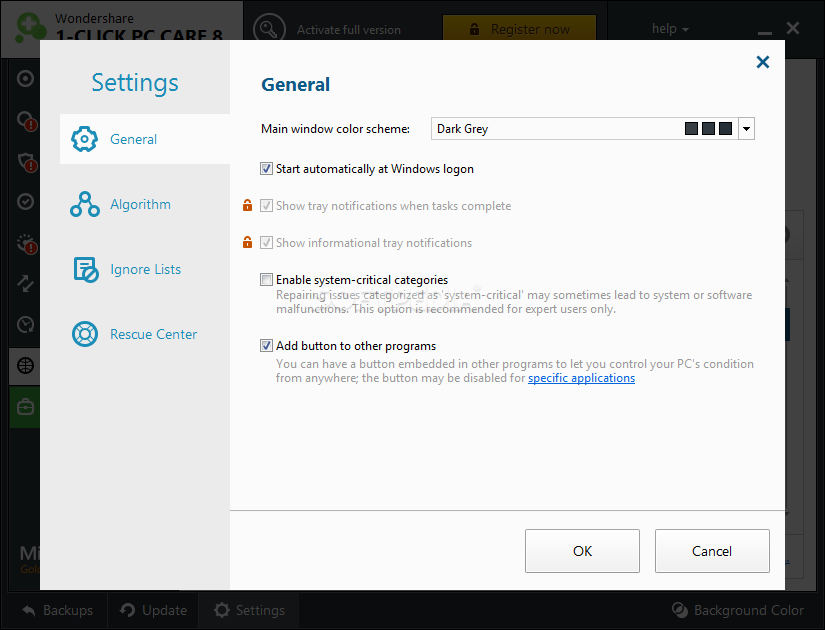Click the Update button label

pyautogui.click(x=164, y=610)
